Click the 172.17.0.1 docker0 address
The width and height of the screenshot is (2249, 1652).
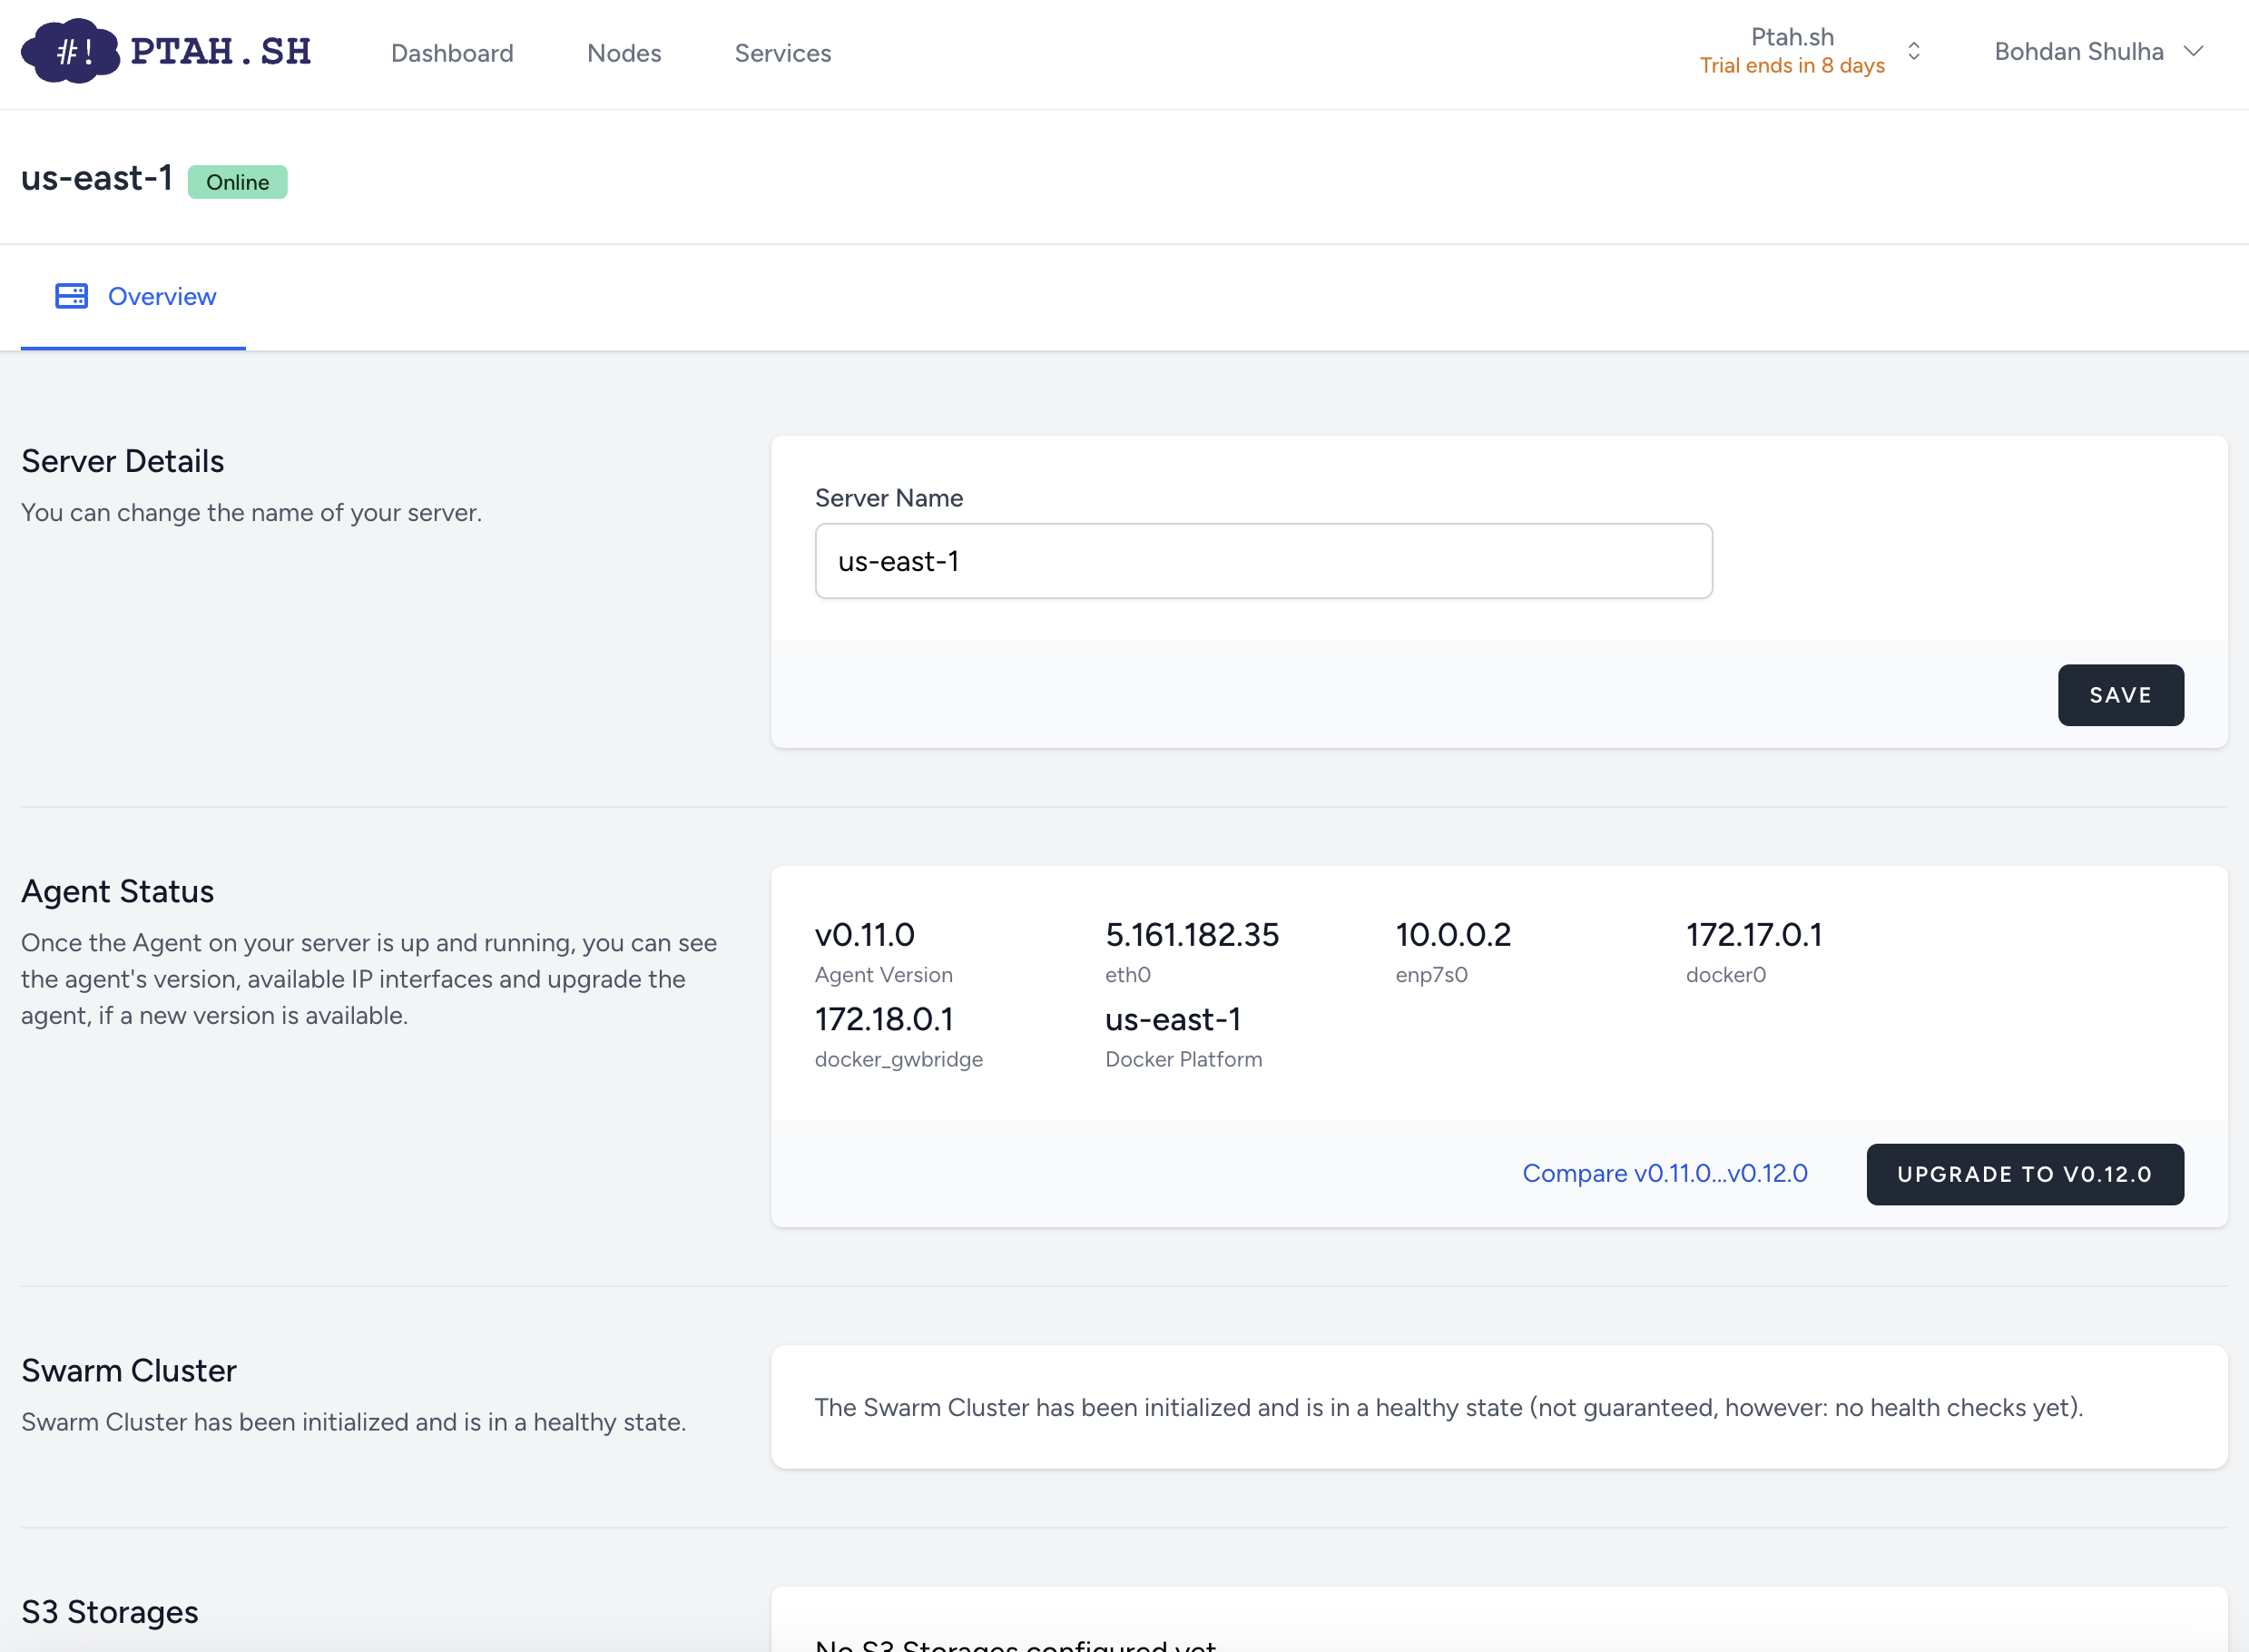[1754, 934]
